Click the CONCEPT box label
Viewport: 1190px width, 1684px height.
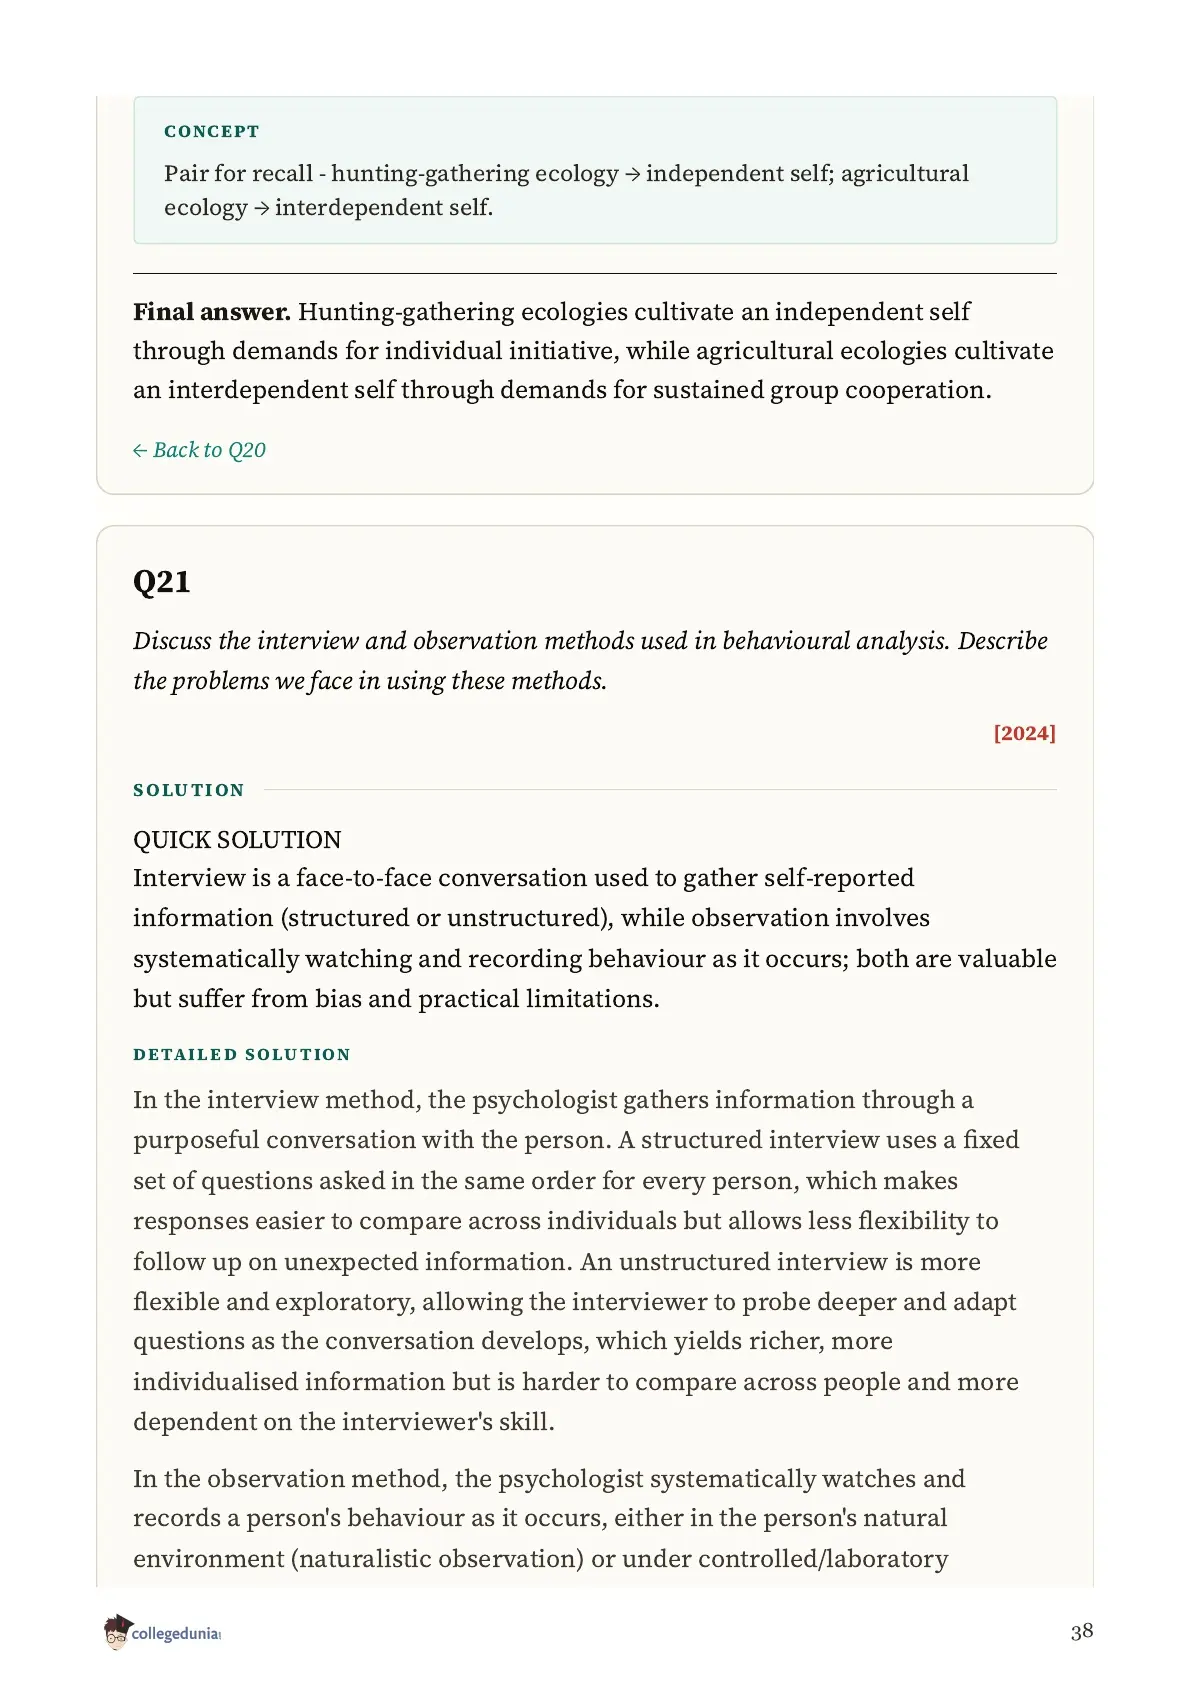[212, 132]
